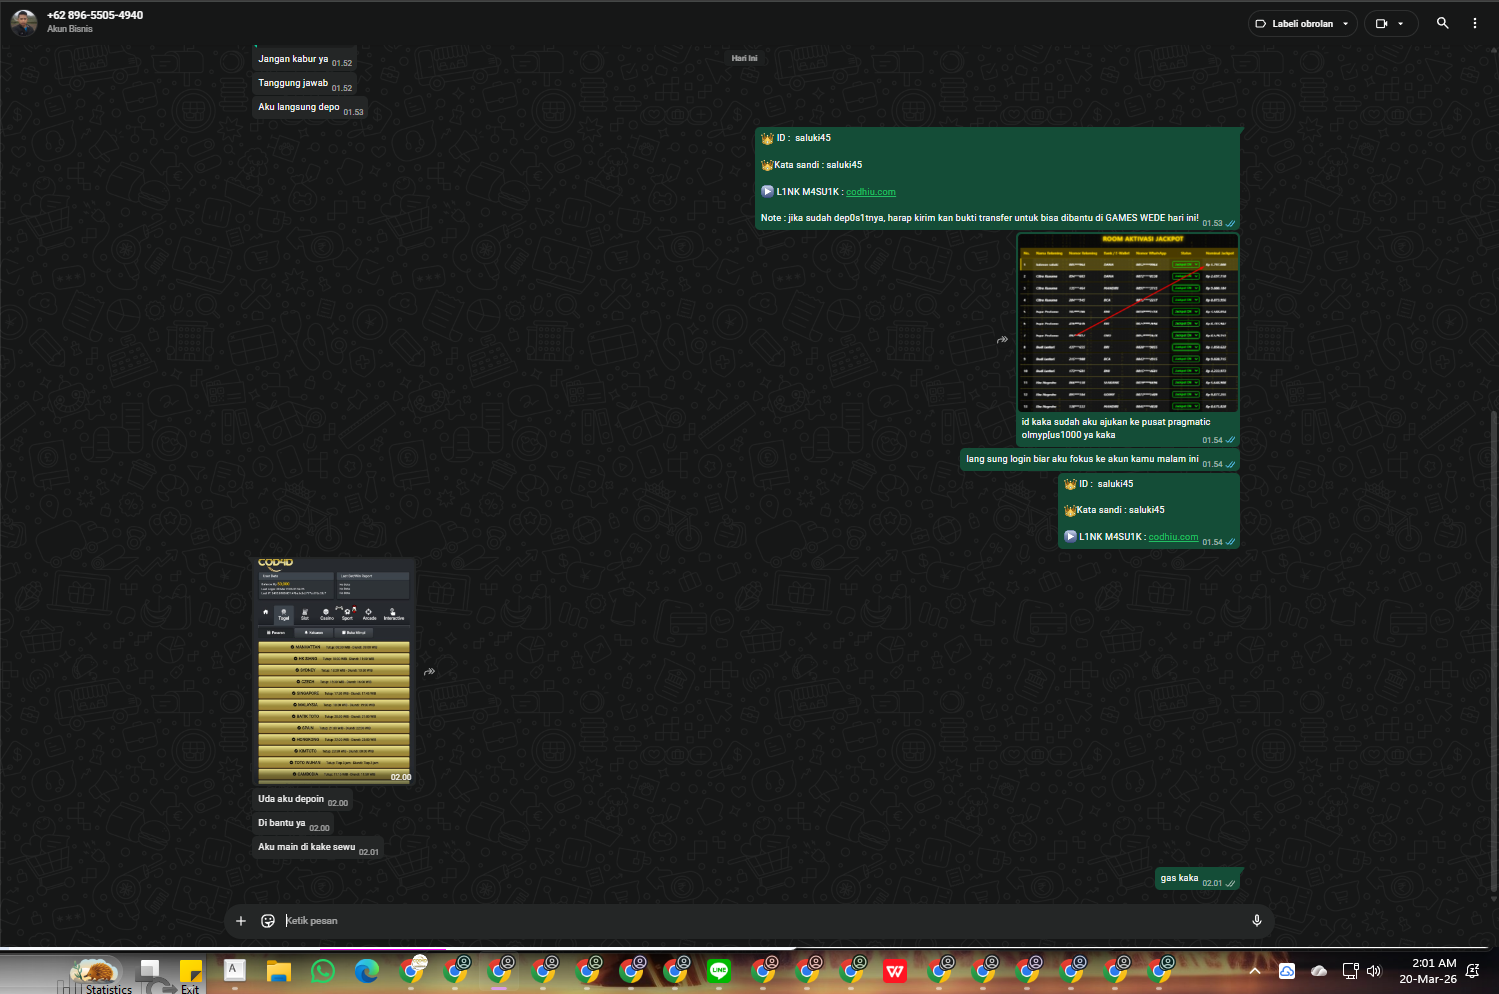The image size is (1499, 994).
Task: Click the attach plus icon
Action: point(241,921)
